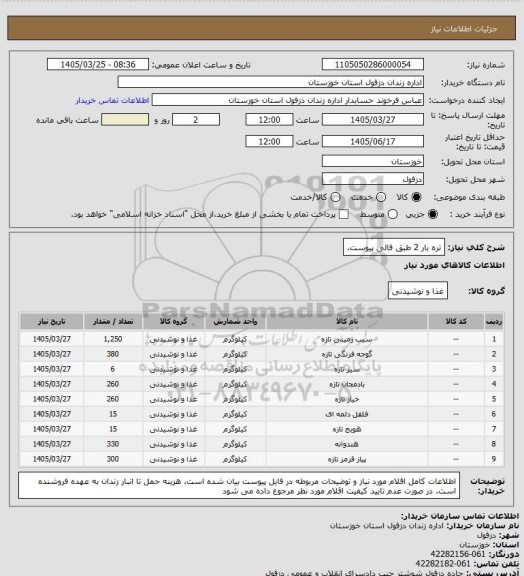Click the تعداد / مقدار column header
This screenshot has width=524, height=576.
pos(113,321)
